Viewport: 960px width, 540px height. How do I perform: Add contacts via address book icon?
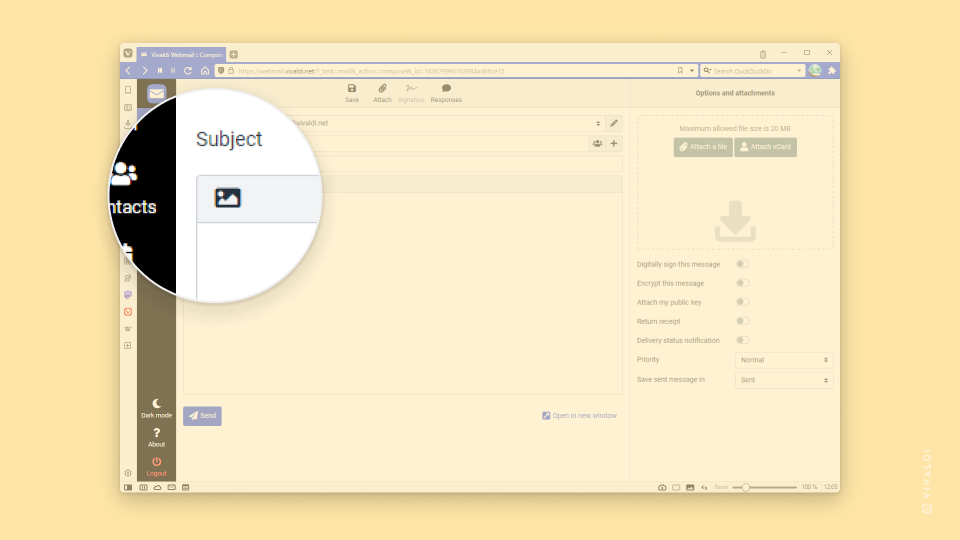597,143
